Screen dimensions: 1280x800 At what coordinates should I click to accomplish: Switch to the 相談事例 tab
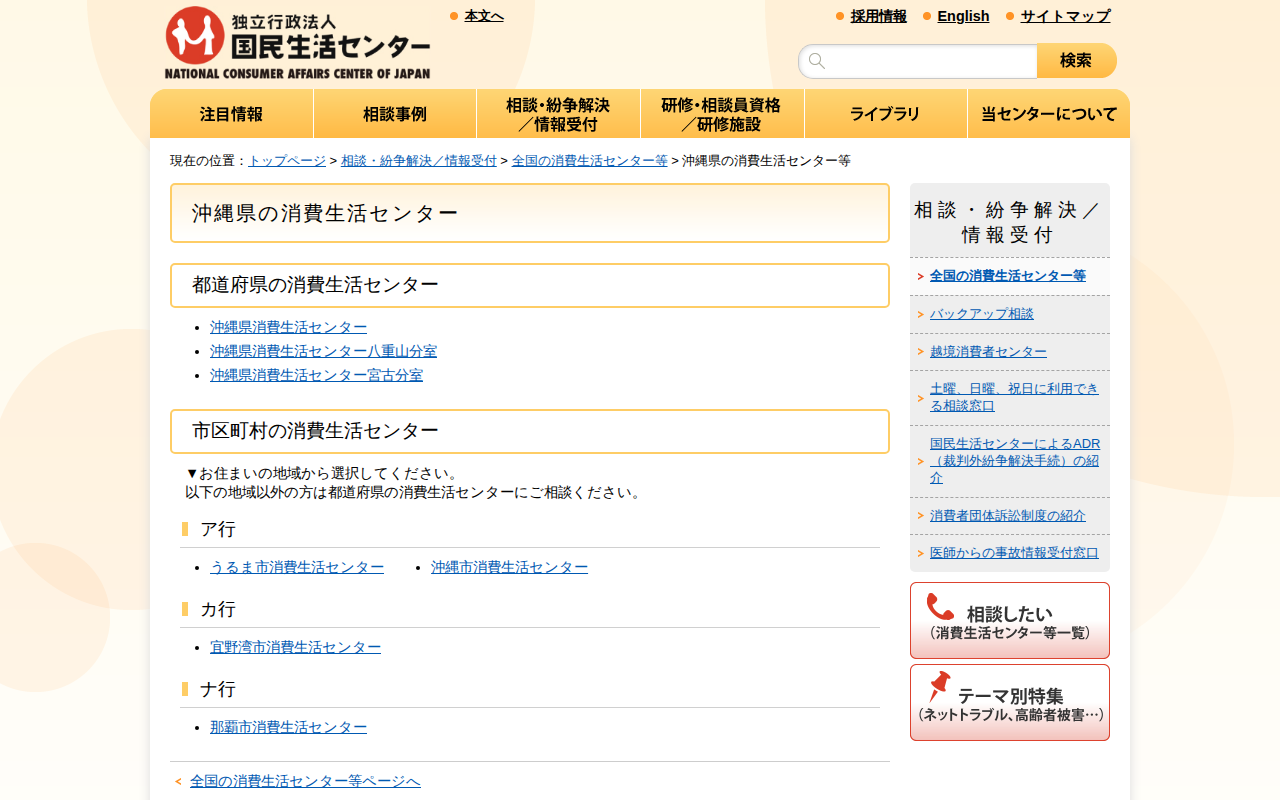pyautogui.click(x=394, y=113)
